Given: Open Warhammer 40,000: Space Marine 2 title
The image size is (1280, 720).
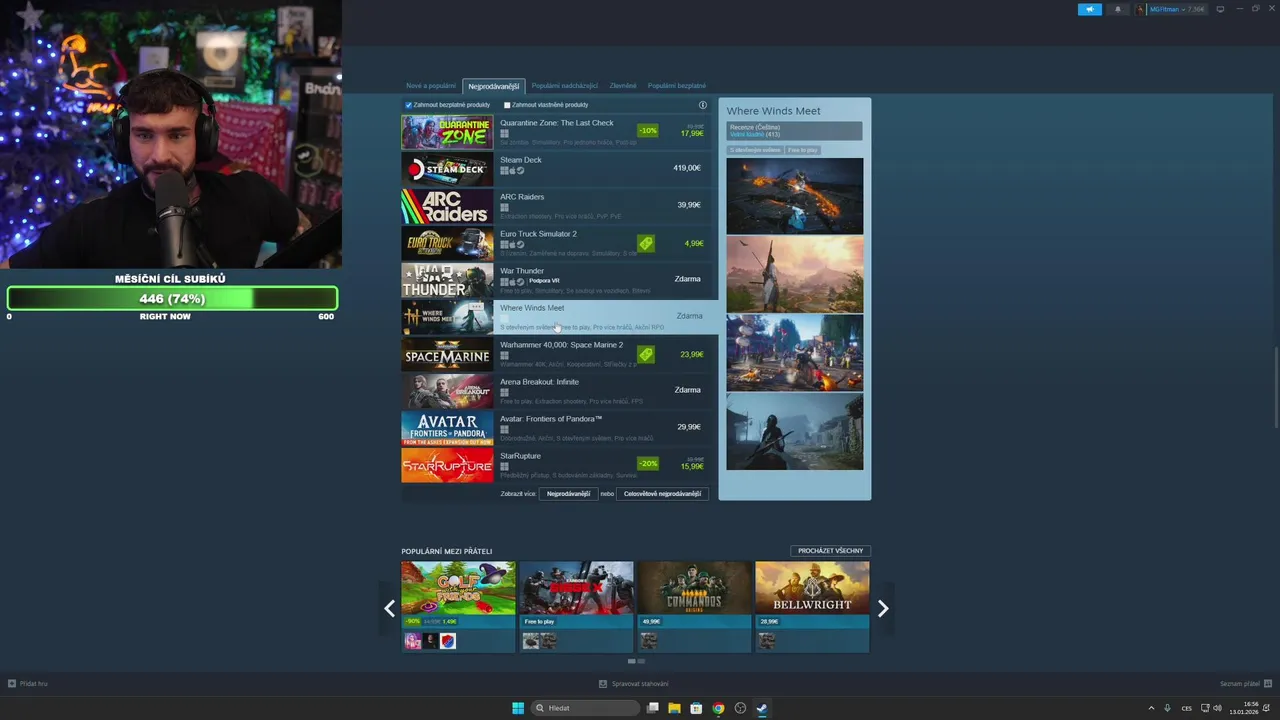Looking at the screenshot, I should pos(561,345).
